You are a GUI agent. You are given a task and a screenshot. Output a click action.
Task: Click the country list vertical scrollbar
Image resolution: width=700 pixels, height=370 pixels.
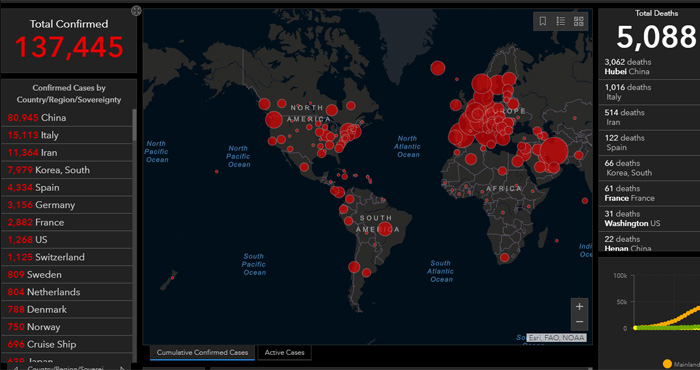[134, 125]
